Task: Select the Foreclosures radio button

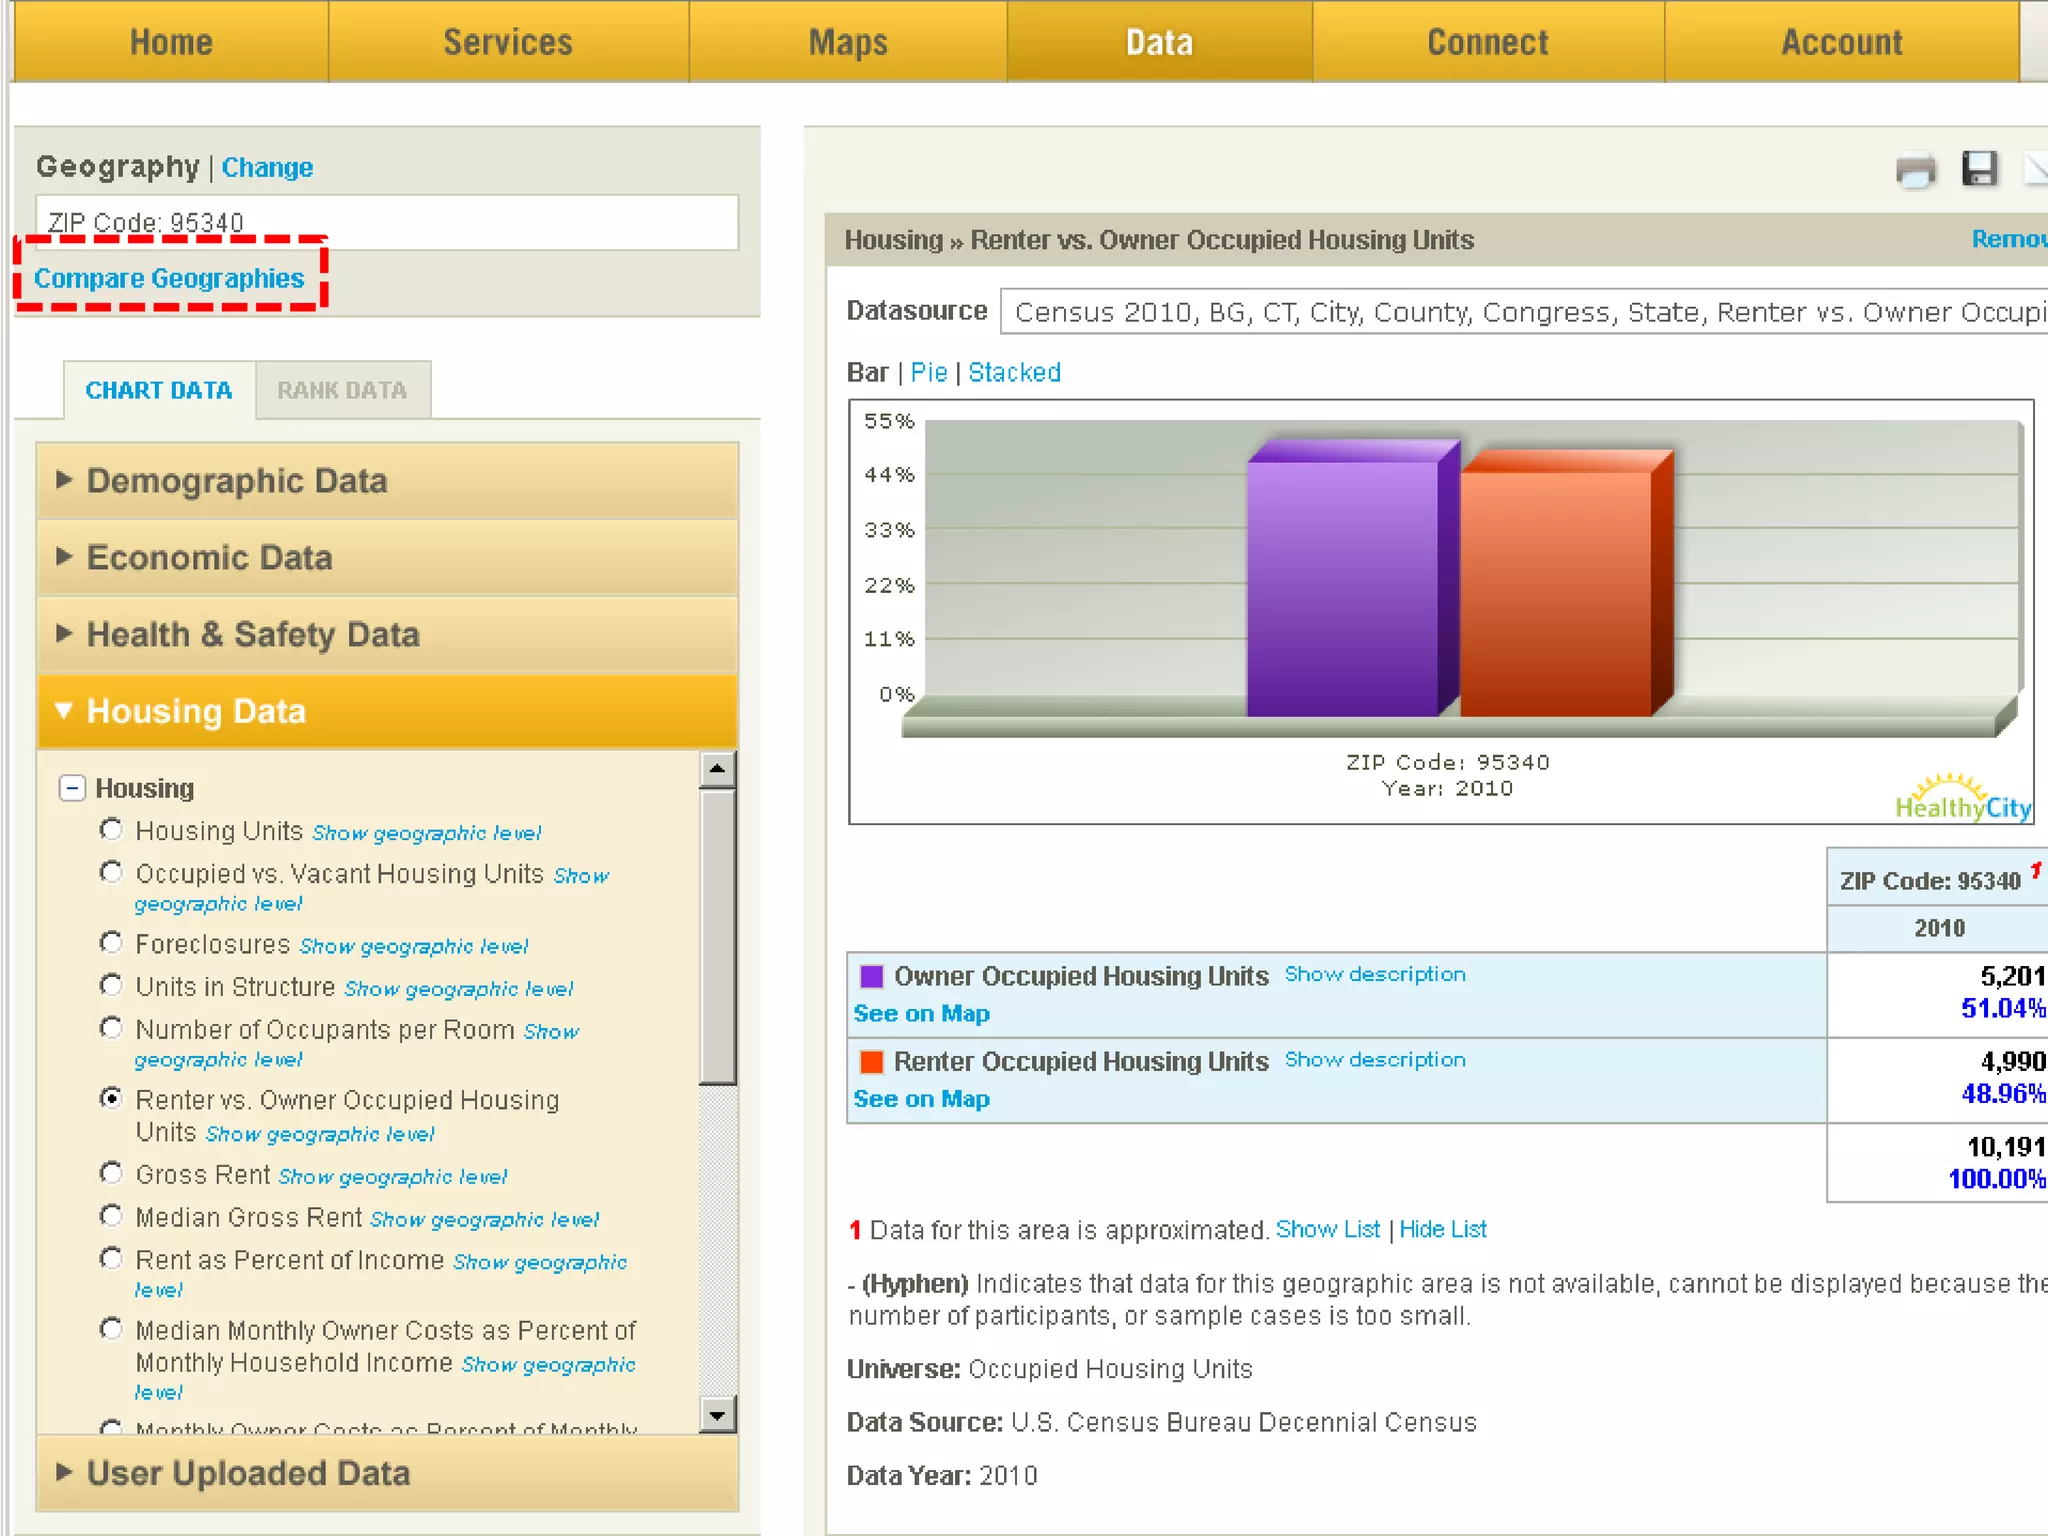Action: pyautogui.click(x=111, y=943)
